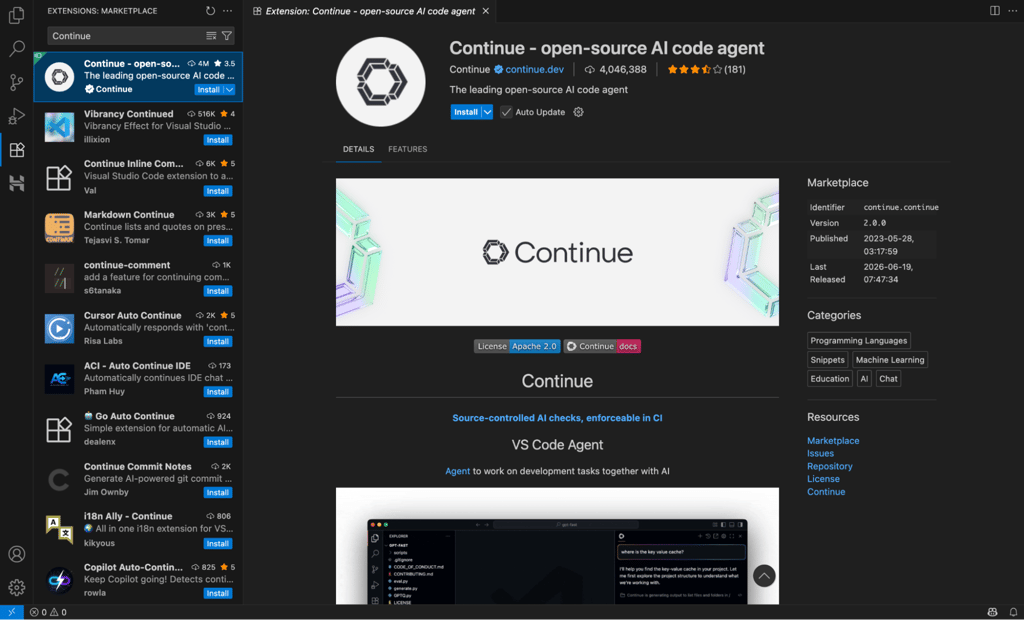Open the marketplace Views and More Actions menu

tap(227, 10)
